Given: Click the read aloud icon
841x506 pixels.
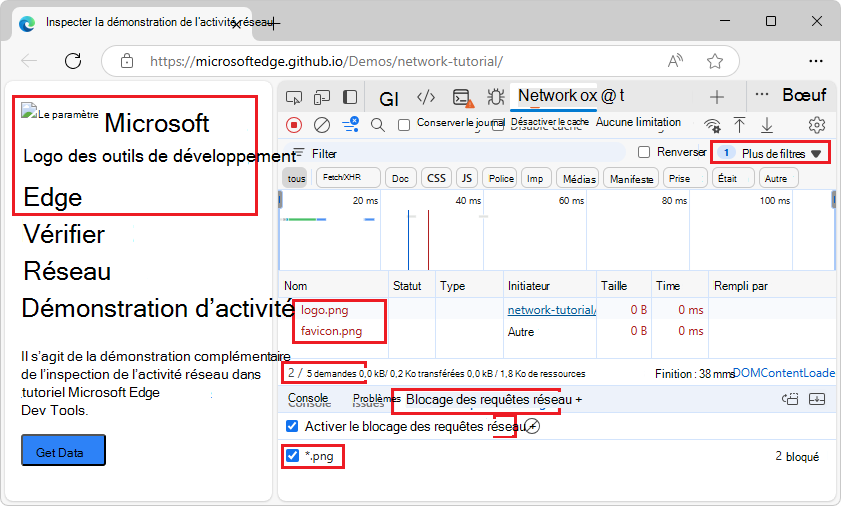Looking at the screenshot, I should click(x=675, y=61).
